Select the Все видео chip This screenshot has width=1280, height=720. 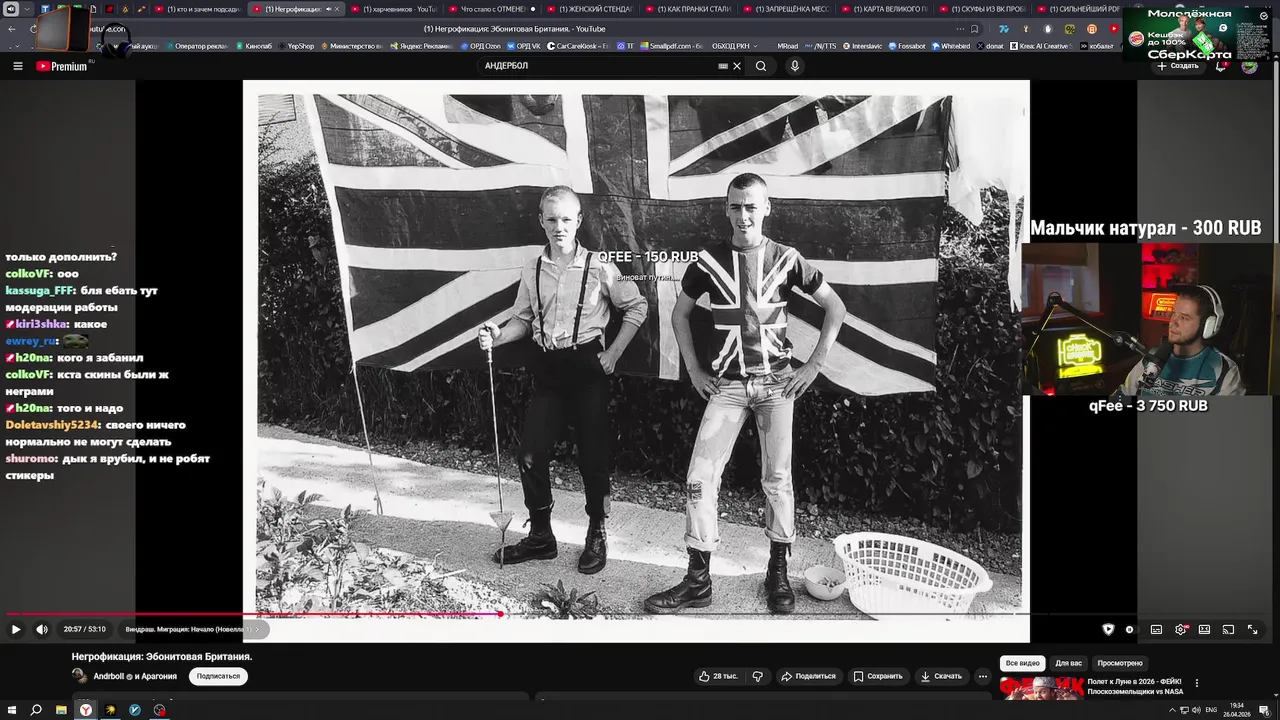pyautogui.click(x=1023, y=663)
